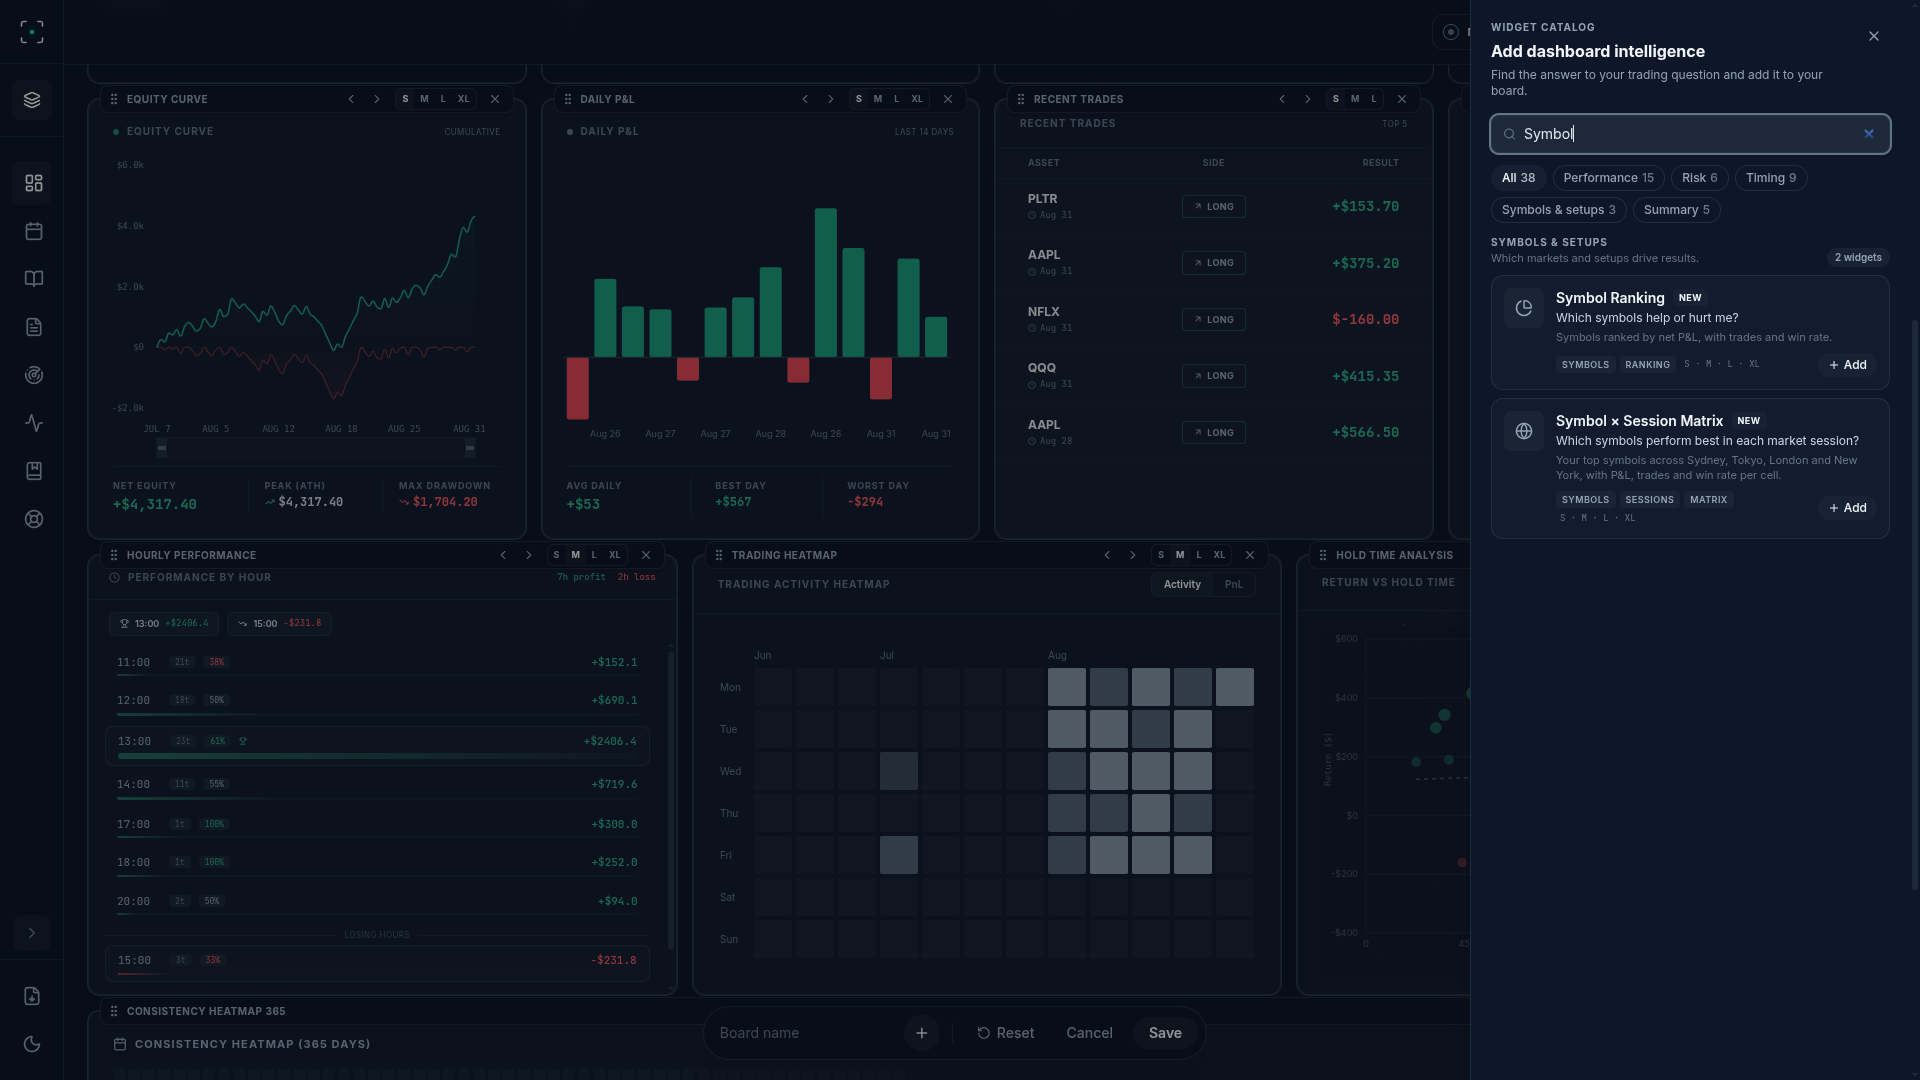Set Recent Trades widget size to M
Image resolution: width=1920 pixels, height=1080 pixels.
[1355, 99]
